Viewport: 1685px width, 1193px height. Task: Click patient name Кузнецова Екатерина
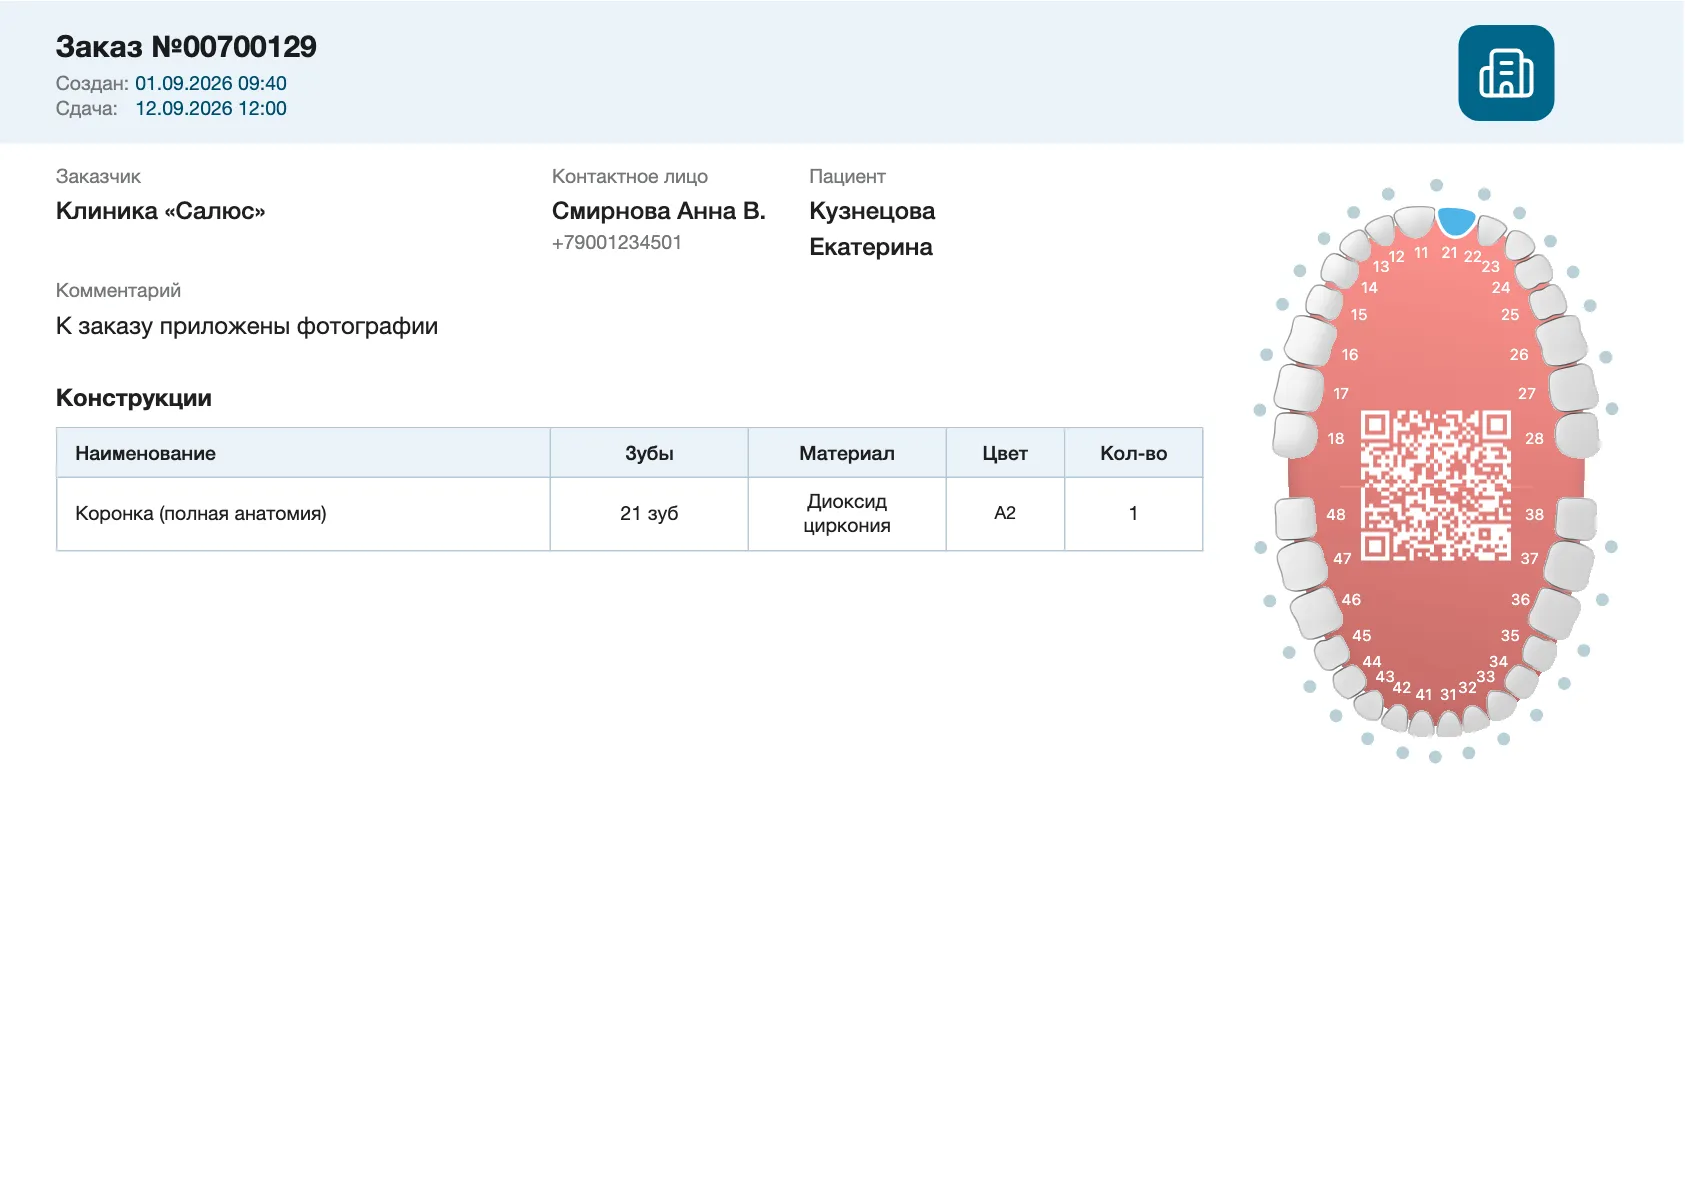[x=872, y=229]
